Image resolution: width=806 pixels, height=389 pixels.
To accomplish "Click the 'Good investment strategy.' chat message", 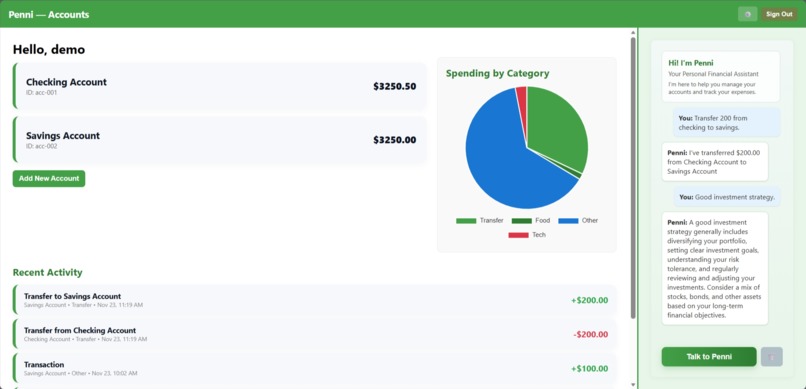I will click(x=727, y=197).
